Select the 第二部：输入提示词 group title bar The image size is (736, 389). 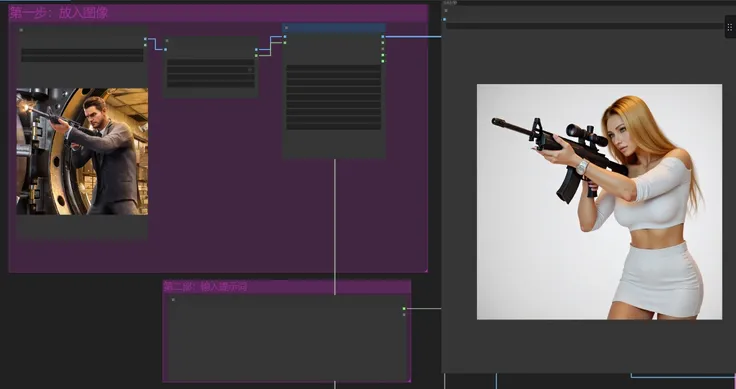point(287,287)
